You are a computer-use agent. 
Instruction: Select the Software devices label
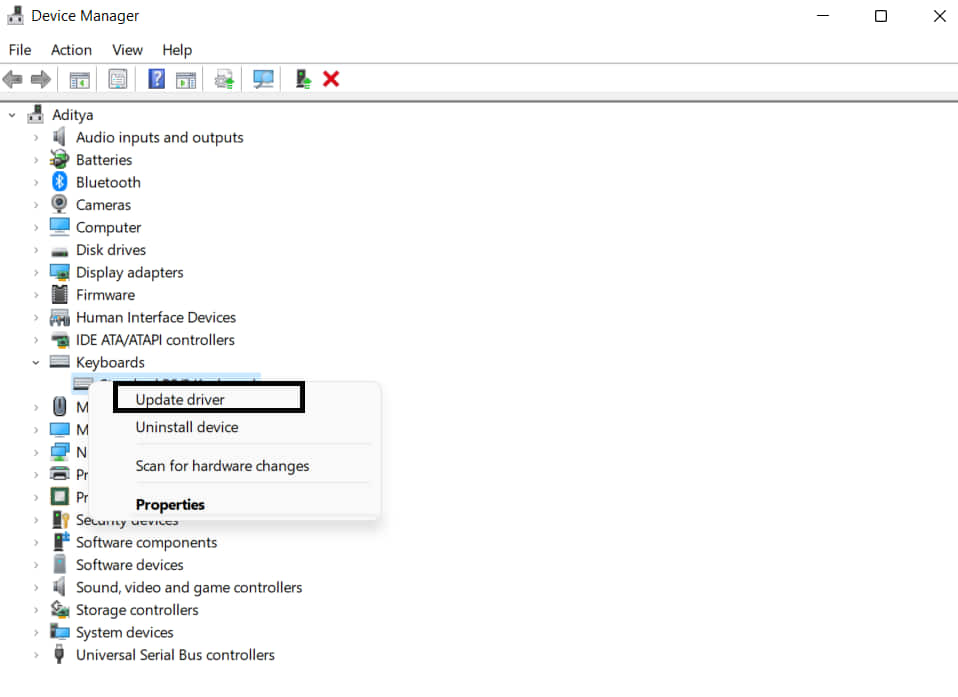(130, 565)
